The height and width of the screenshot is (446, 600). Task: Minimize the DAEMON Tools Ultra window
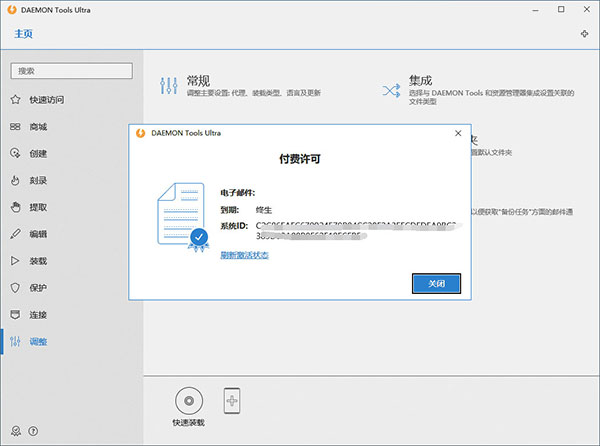pos(535,10)
